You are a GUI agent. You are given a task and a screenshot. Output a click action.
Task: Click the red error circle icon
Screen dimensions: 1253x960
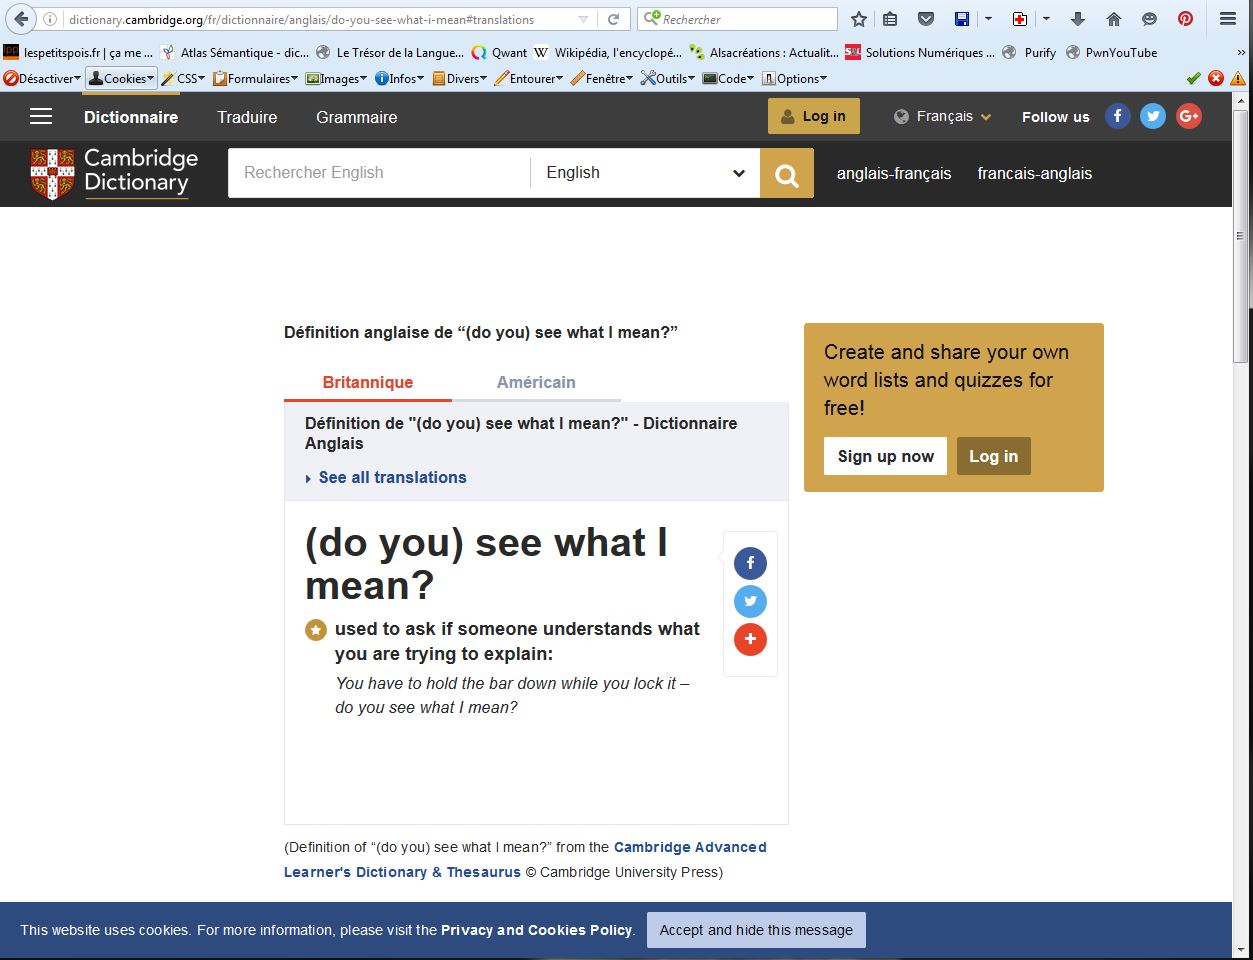coord(1215,78)
